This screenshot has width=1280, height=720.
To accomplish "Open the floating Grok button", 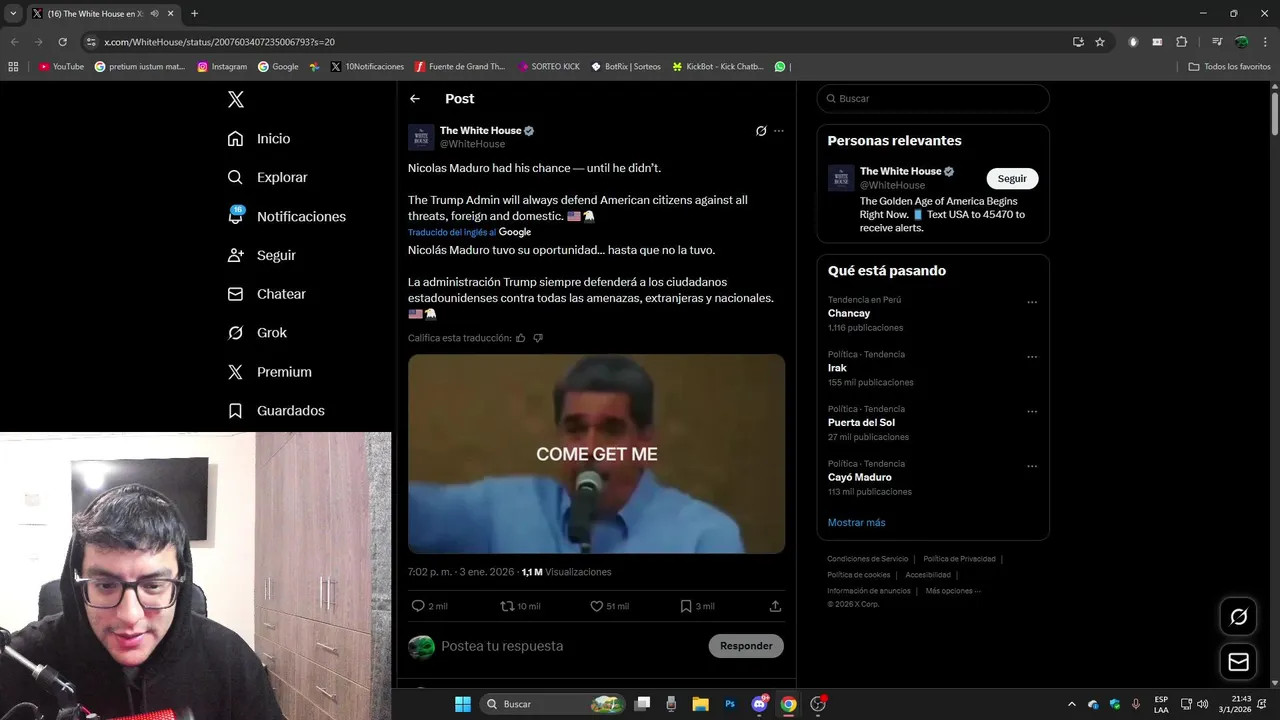I will tap(1238, 617).
